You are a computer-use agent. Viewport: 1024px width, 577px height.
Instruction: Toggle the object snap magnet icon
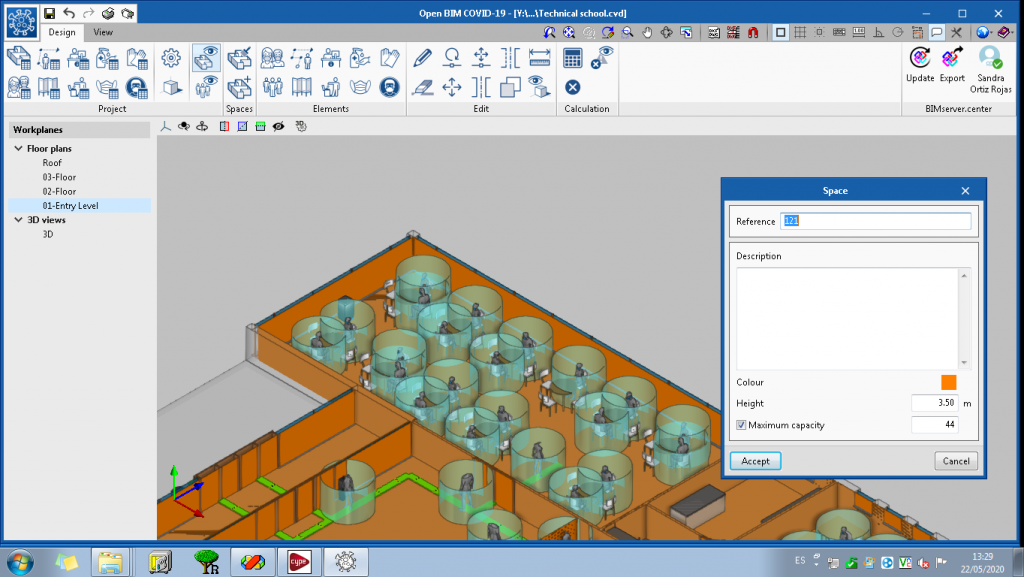753,32
